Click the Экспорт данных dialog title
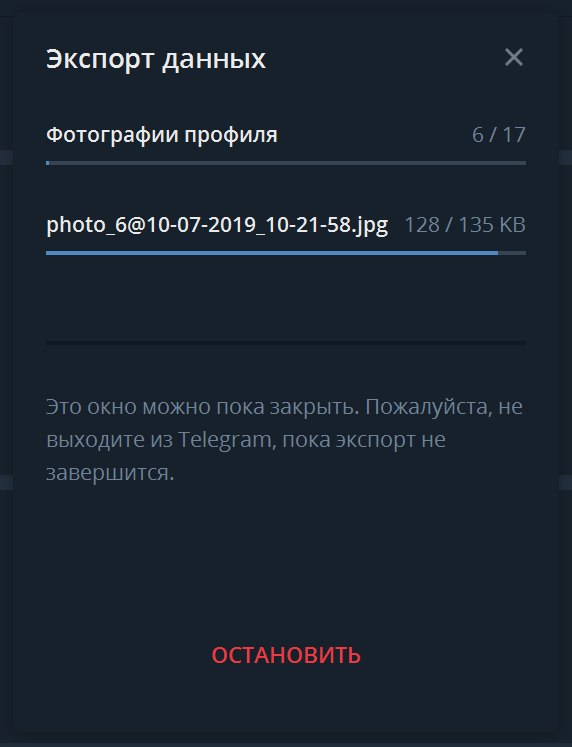This screenshot has height=747, width=572. (x=156, y=59)
